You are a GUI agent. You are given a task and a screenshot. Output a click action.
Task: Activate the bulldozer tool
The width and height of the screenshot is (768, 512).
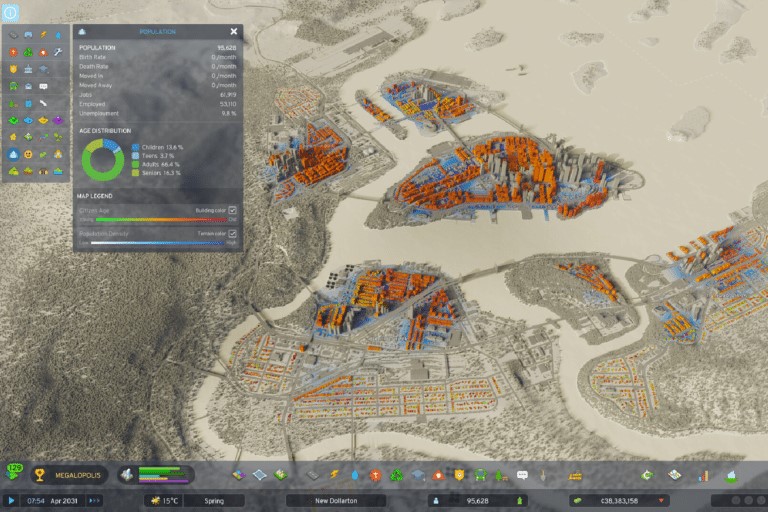pos(575,475)
